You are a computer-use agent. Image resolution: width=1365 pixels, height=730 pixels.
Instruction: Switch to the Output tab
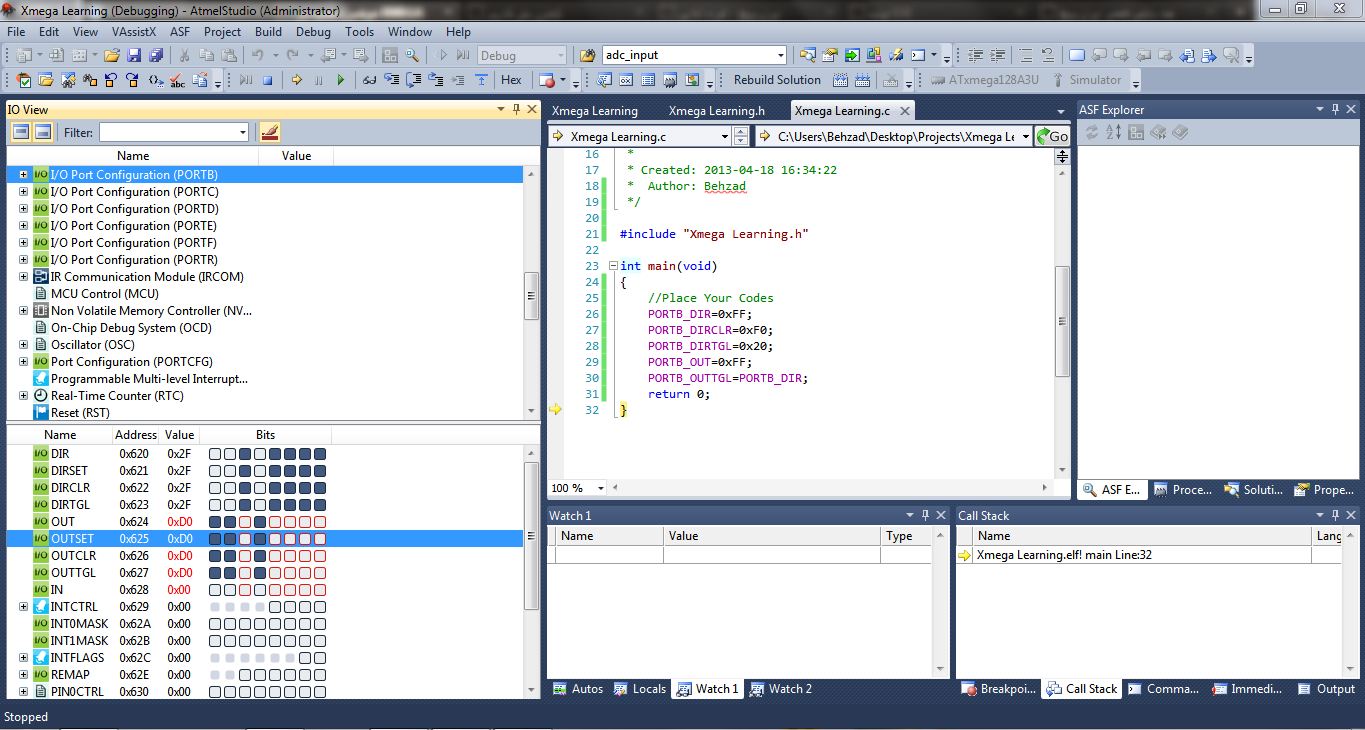pyautogui.click(x=1326, y=689)
